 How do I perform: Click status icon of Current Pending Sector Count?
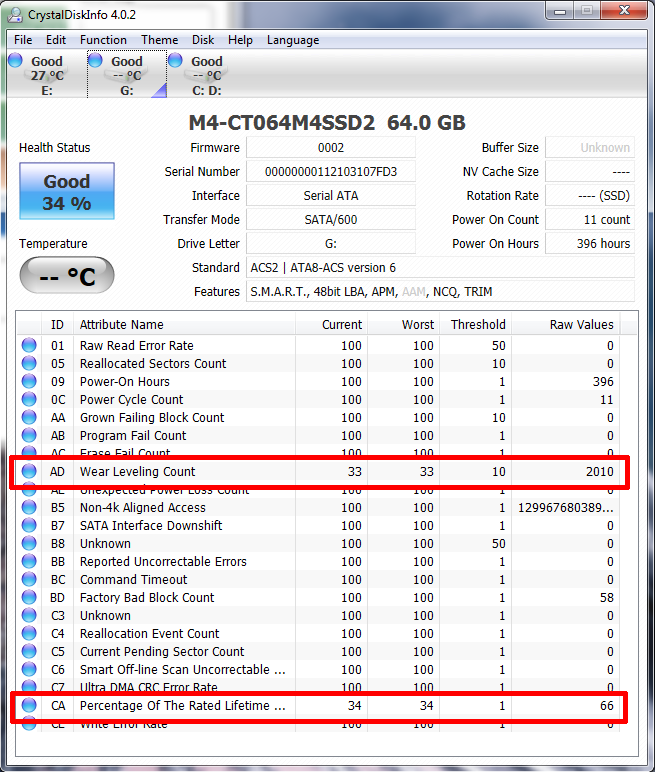tap(29, 651)
